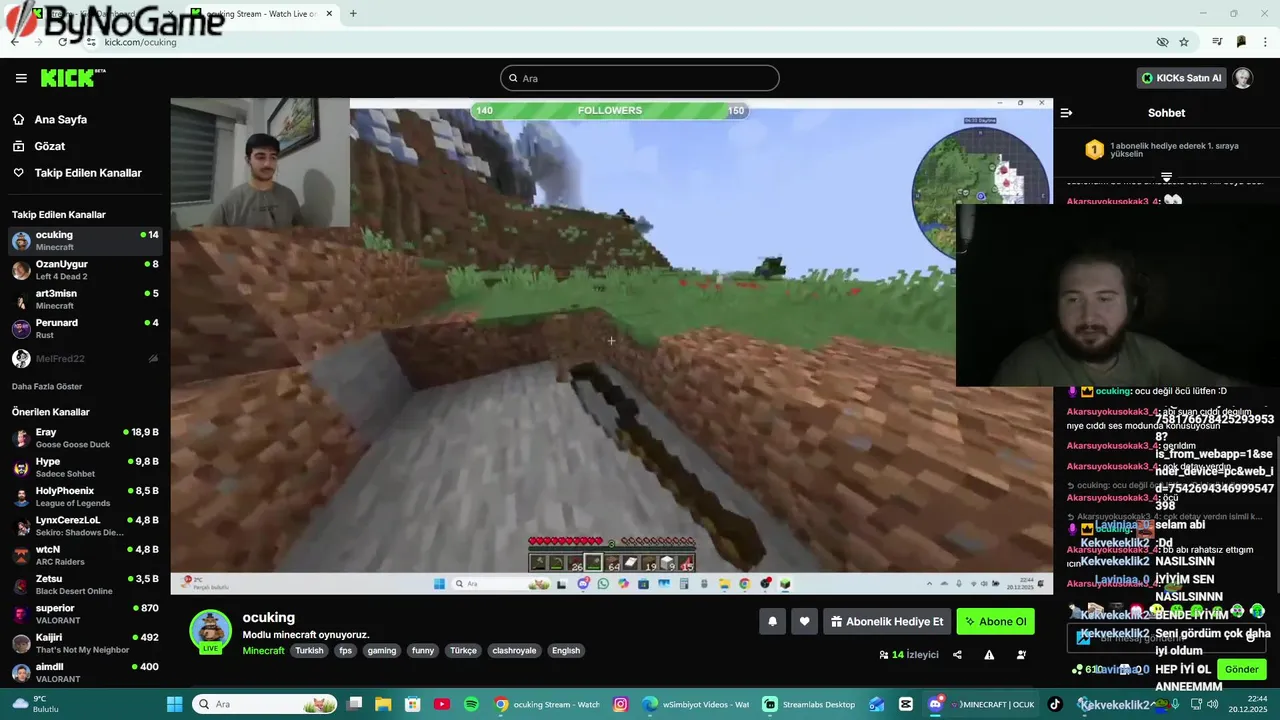This screenshot has width=1280, height=720.
Task: Click the KICK logo
Action: pos(72,78)
